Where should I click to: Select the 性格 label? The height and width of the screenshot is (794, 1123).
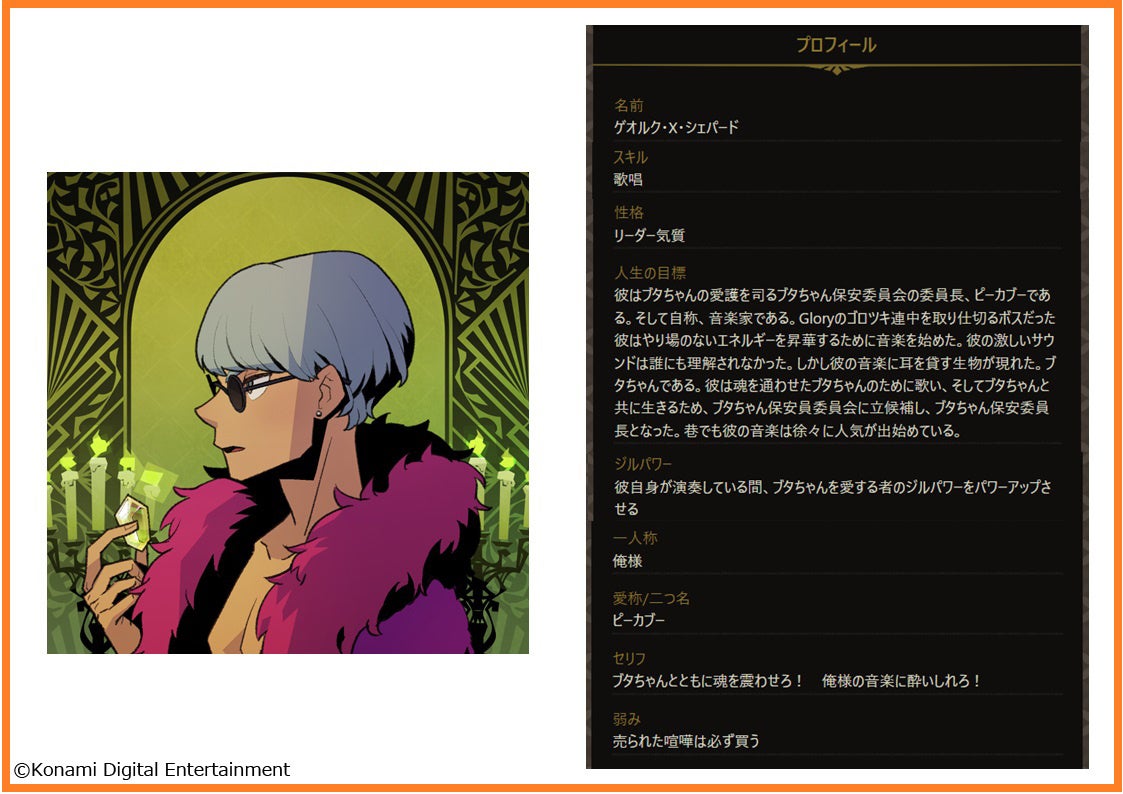tap(629, 213)
